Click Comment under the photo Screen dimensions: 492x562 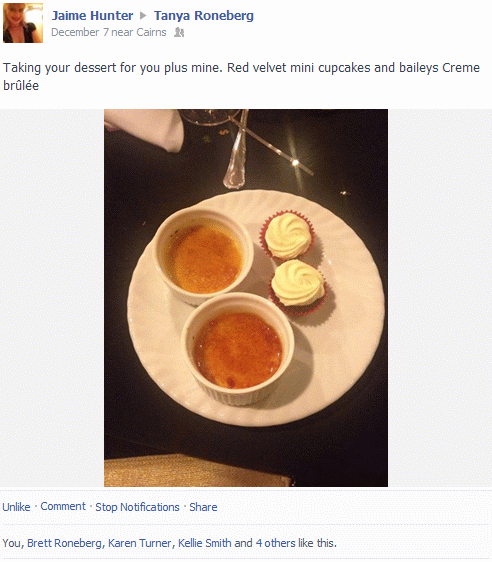63,506
